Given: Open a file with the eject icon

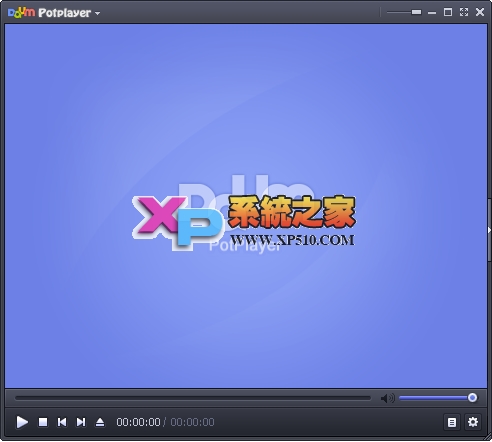Looking at the screenshot, I should (100, 422).
